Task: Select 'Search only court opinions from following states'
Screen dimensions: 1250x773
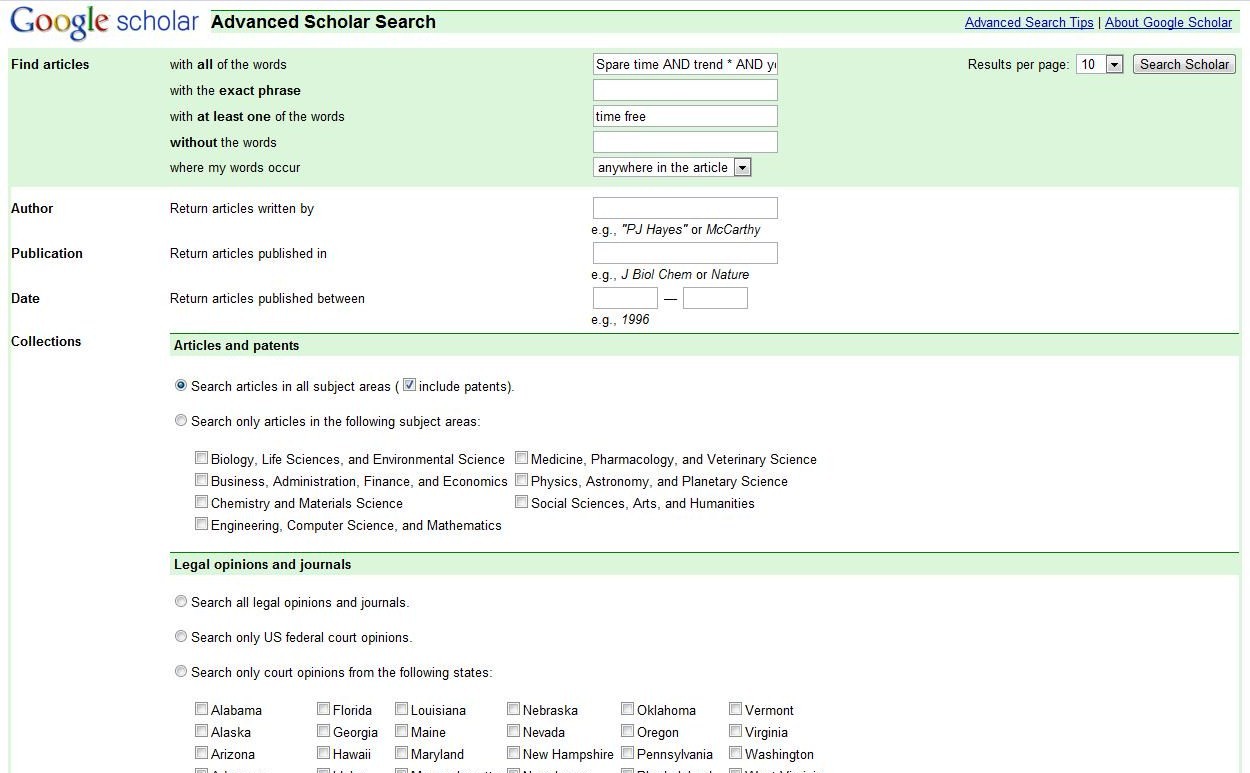Action: point(181,671)
